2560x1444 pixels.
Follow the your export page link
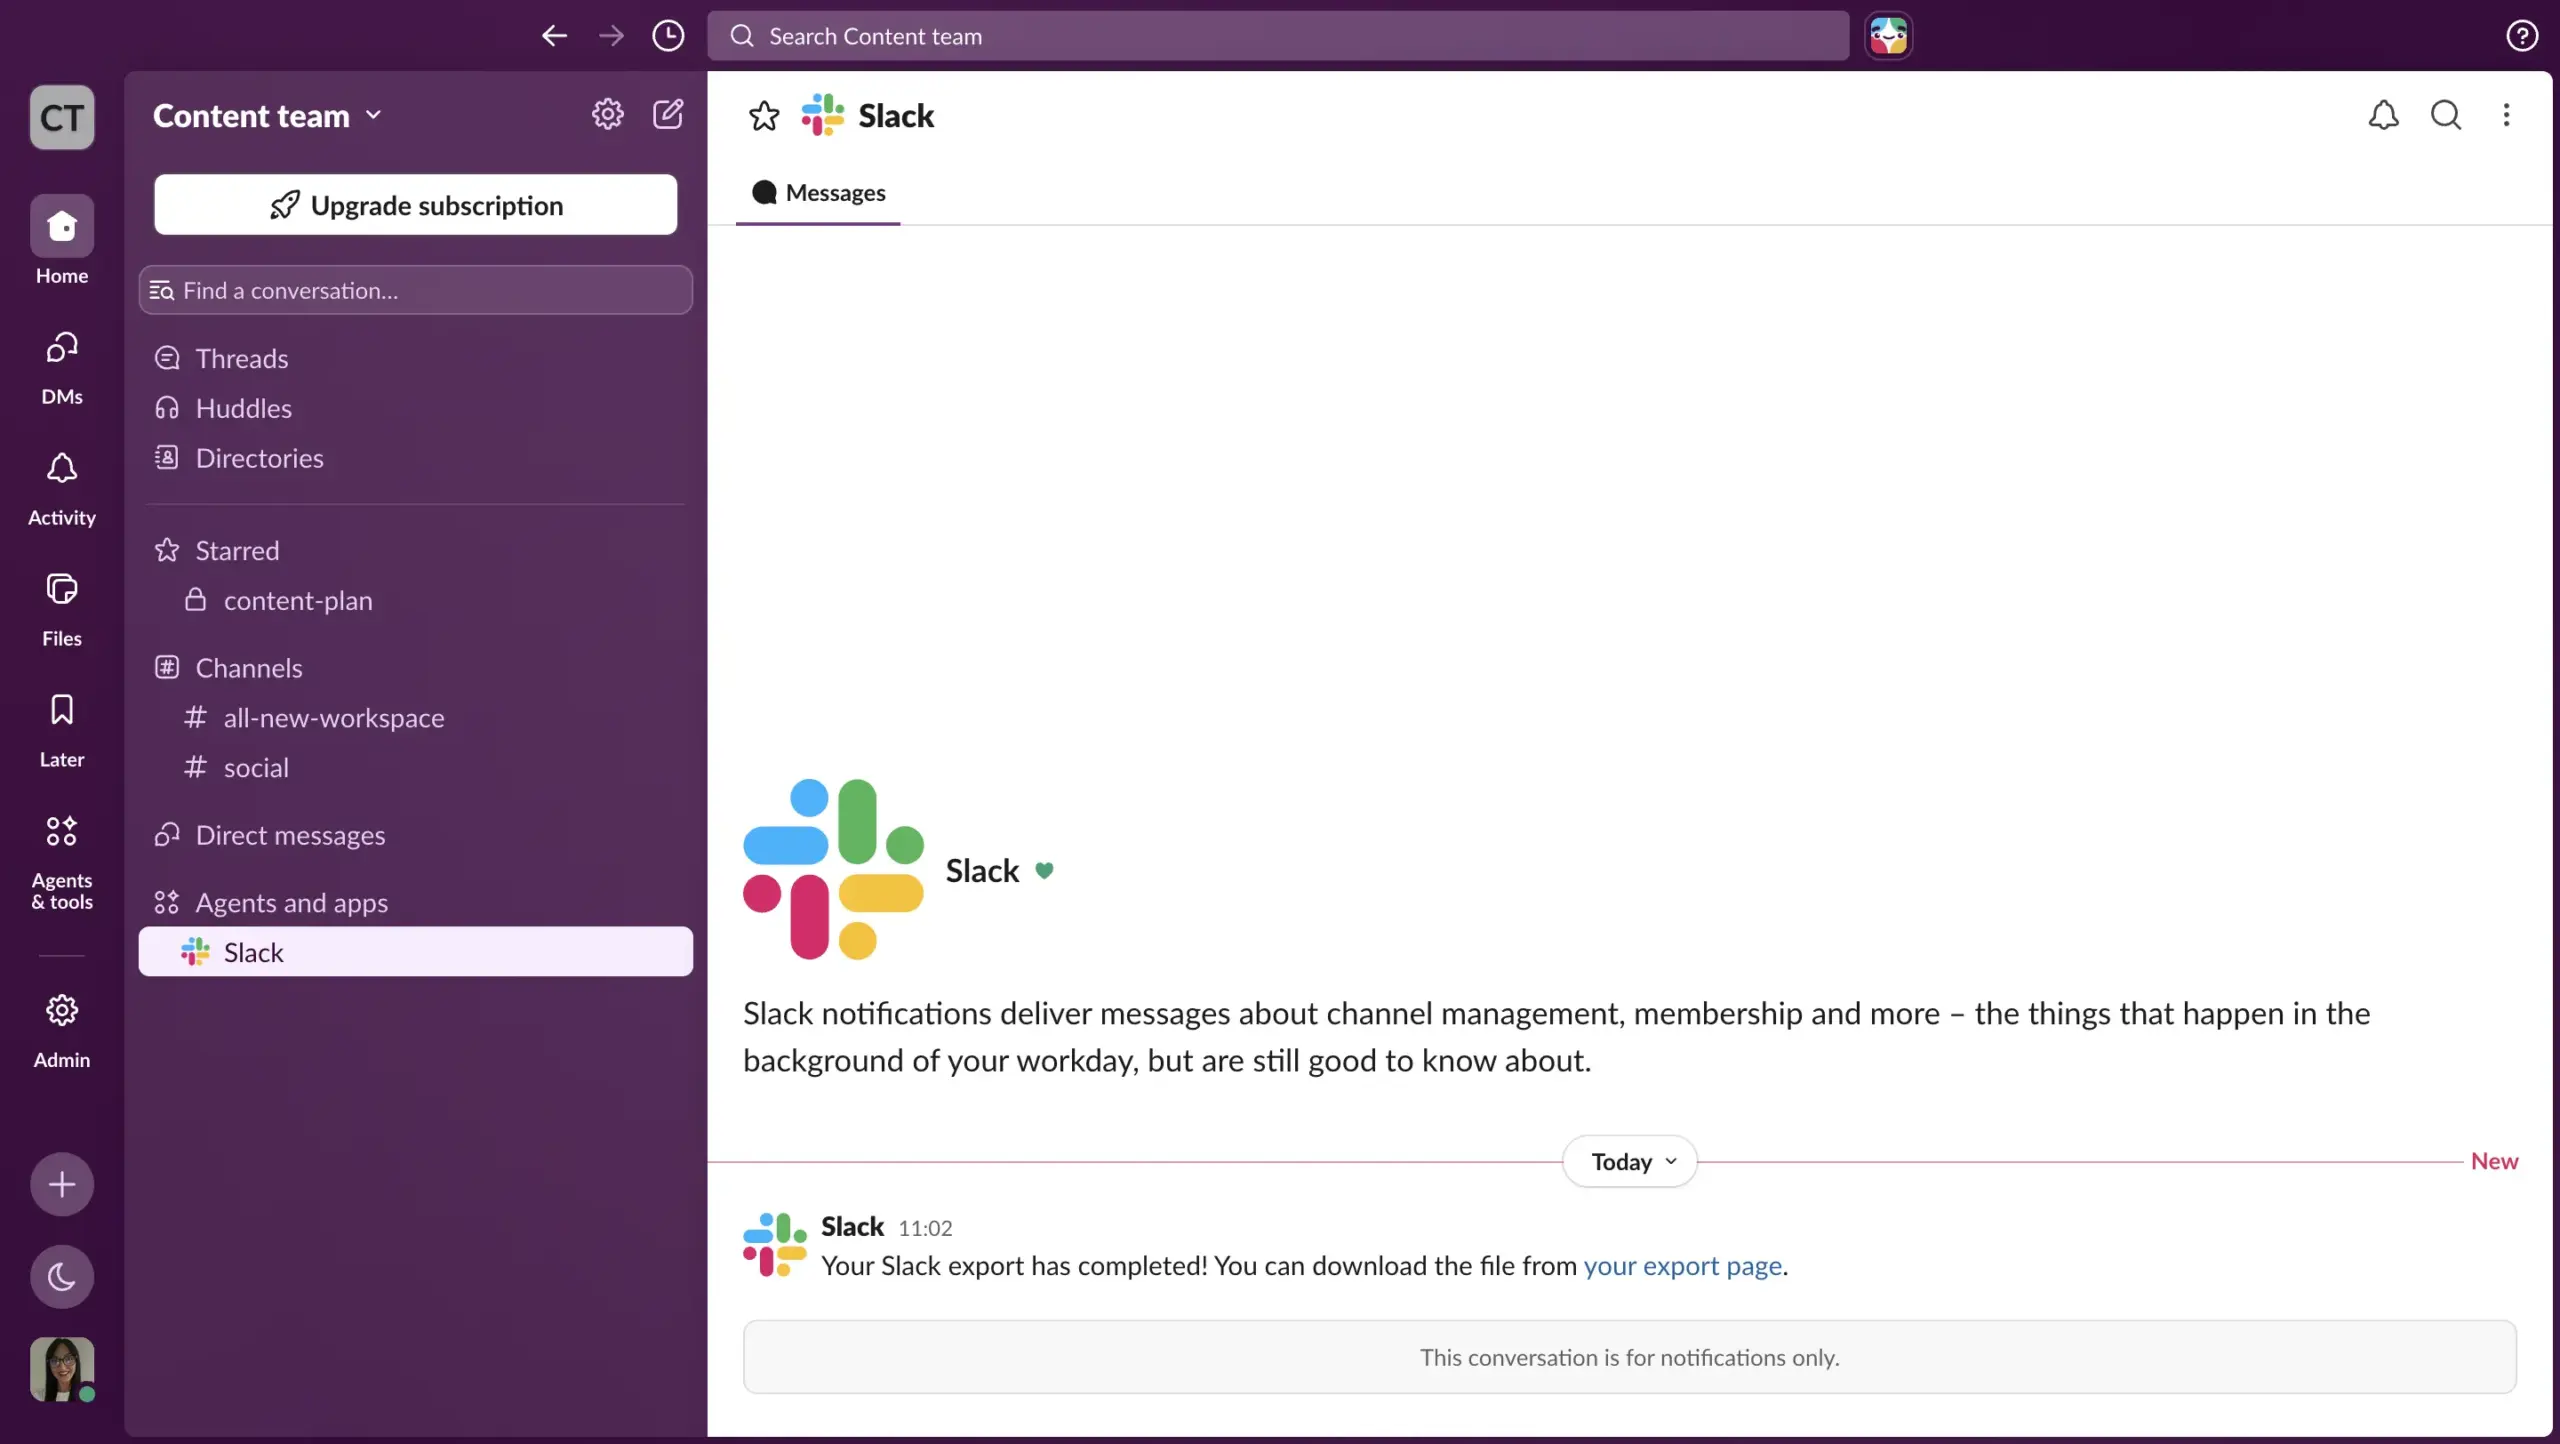click(x=1683, y=1266)
